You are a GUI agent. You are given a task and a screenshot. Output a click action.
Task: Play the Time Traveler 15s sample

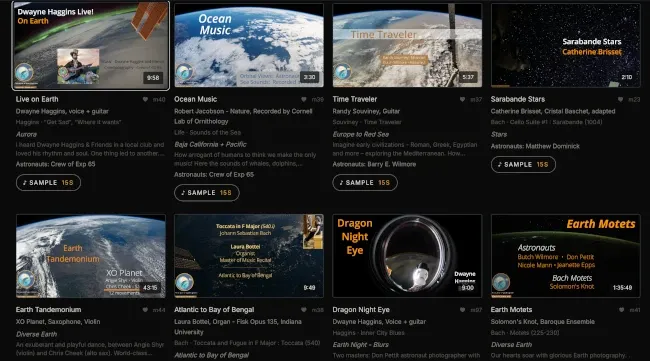pos(365,183)
